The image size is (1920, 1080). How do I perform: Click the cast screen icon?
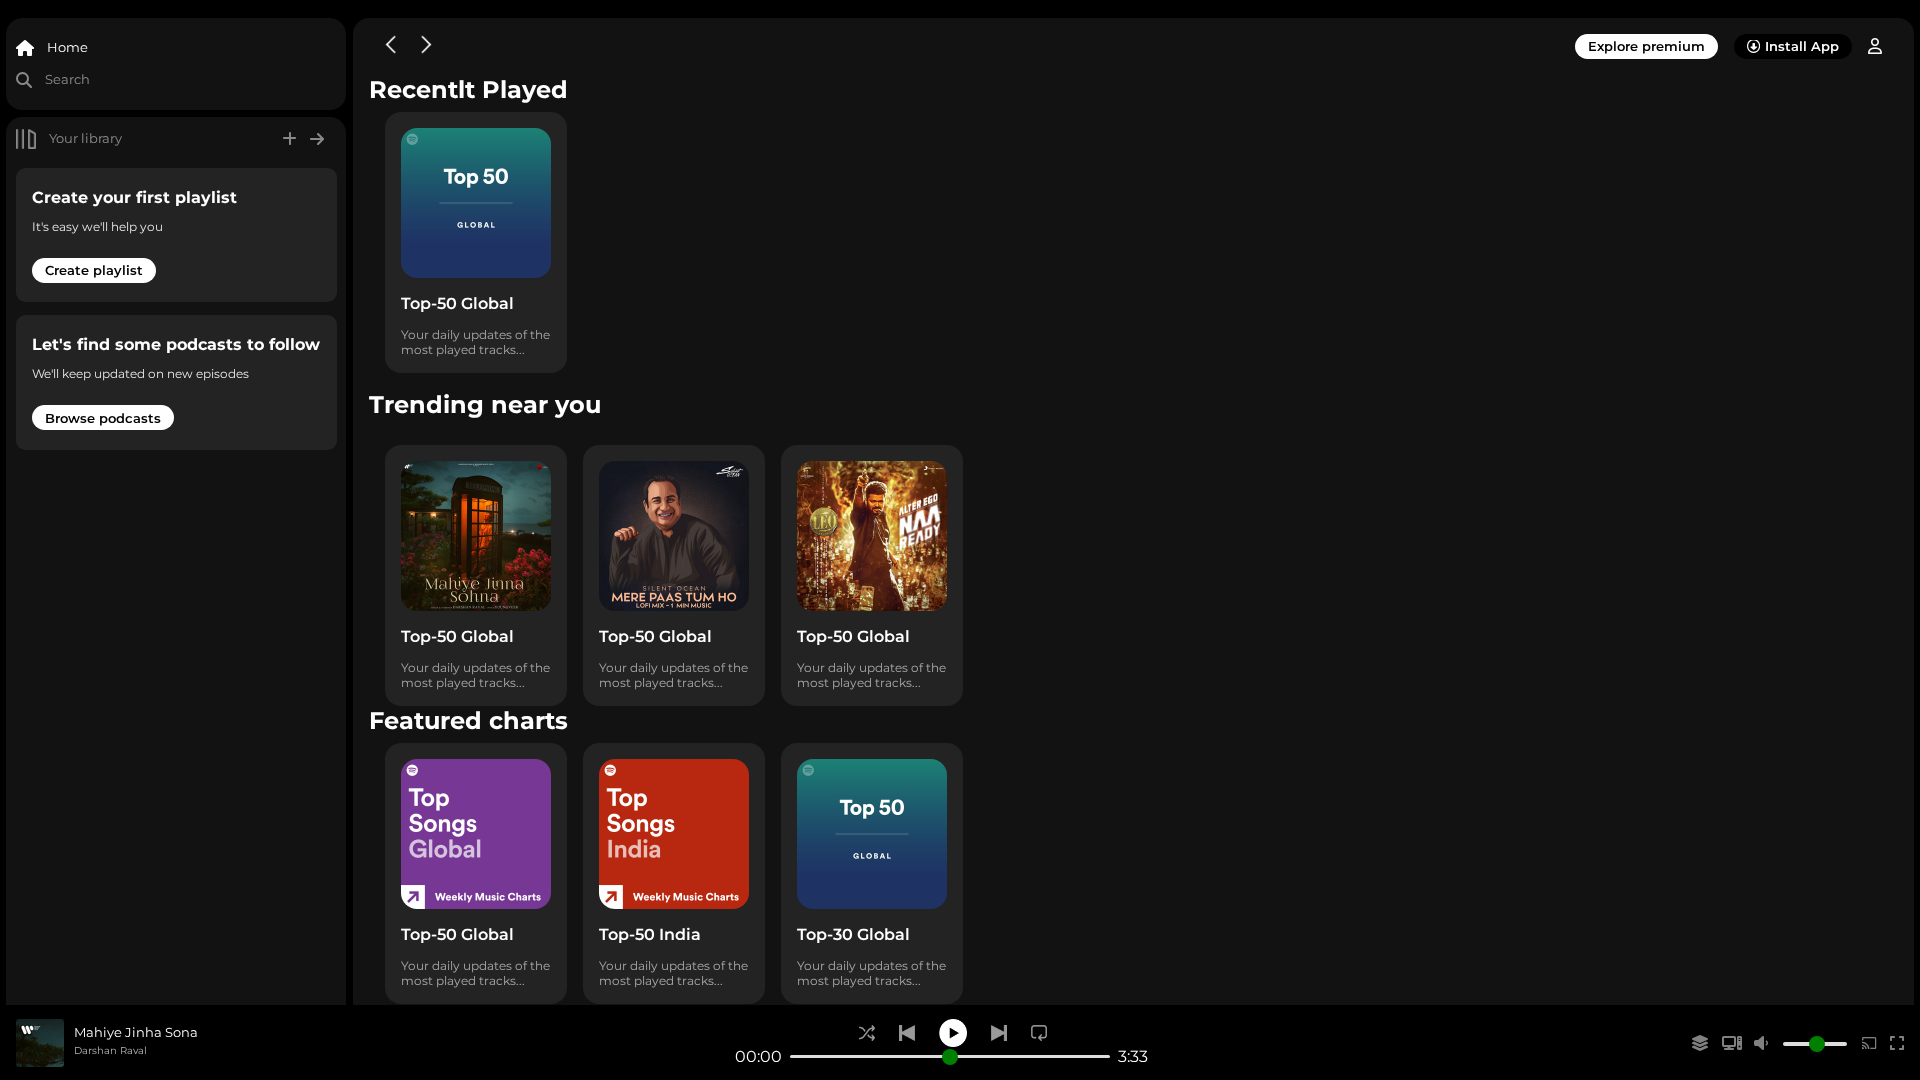(x=1869, y=1043)
